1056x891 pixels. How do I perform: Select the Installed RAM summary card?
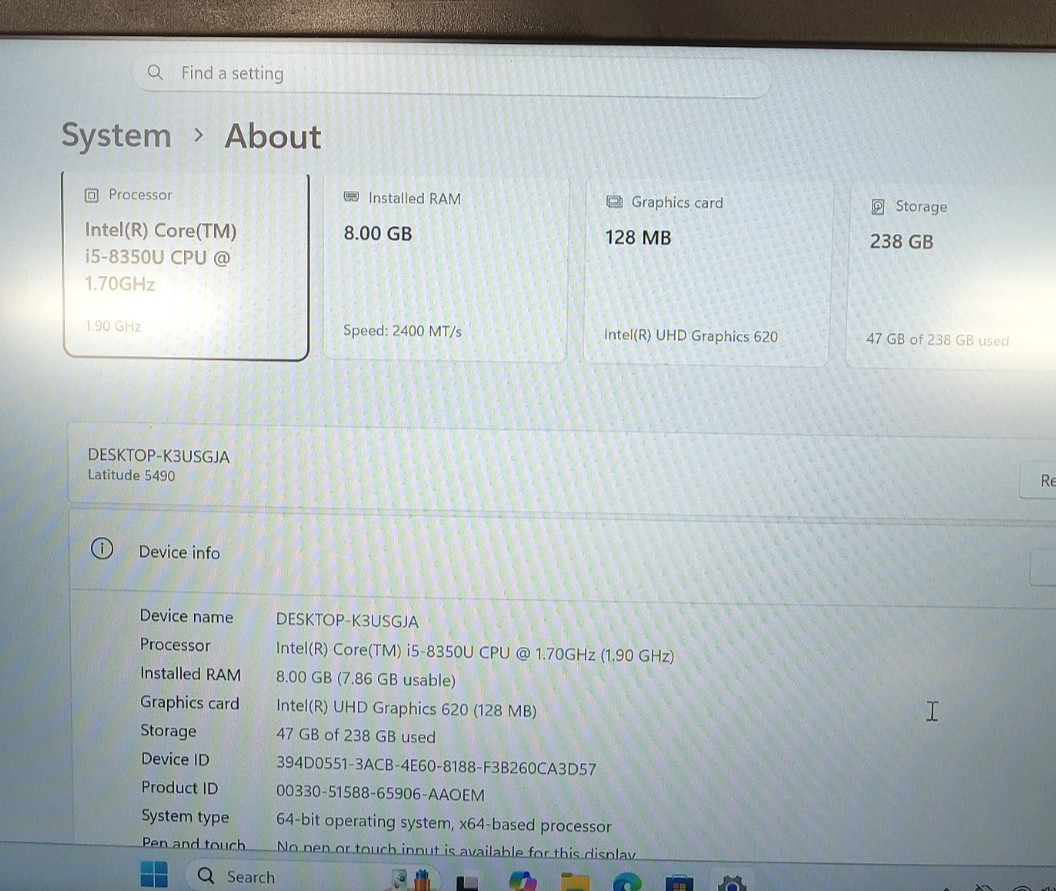pyautogui.click(x=446, y=269)
